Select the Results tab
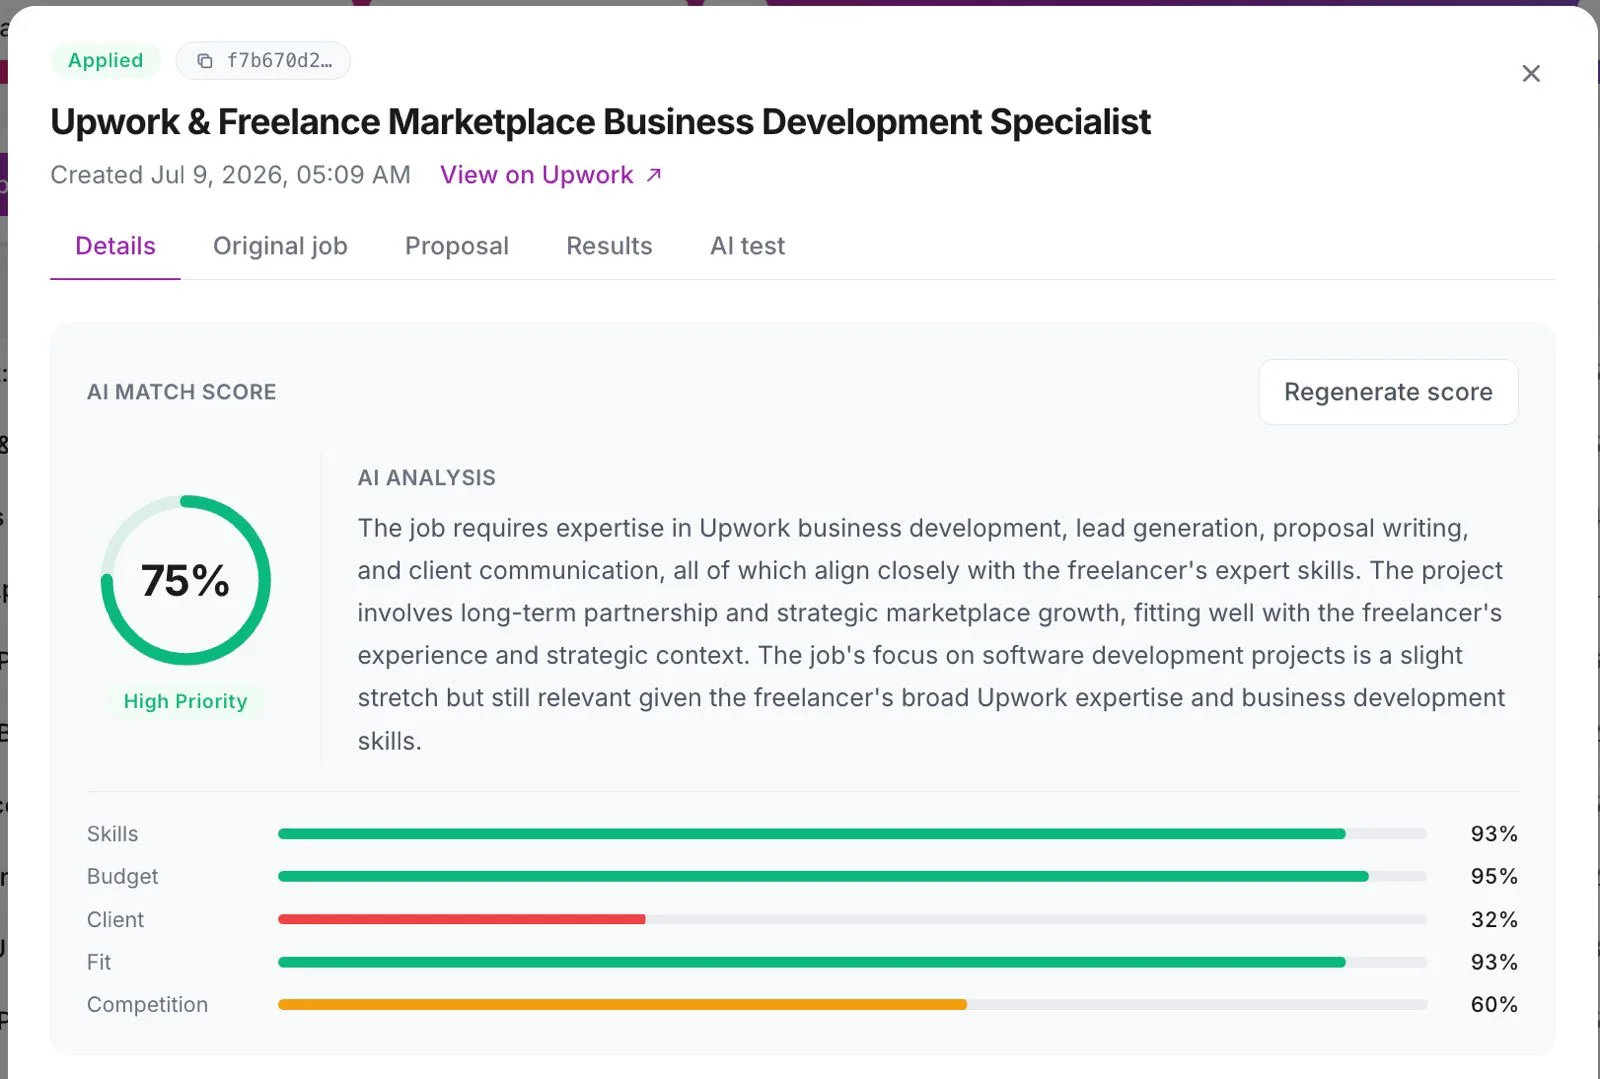The image size is (1600, 1079). (609, 246)
